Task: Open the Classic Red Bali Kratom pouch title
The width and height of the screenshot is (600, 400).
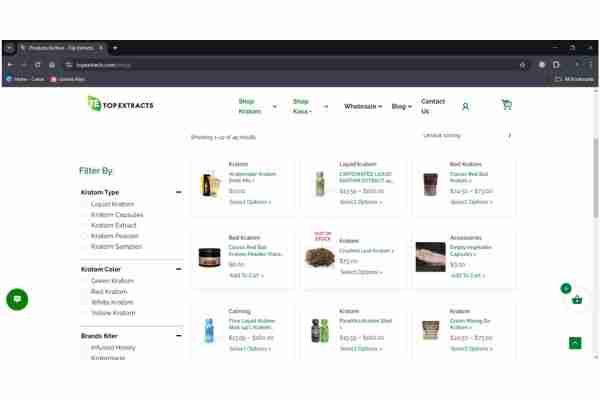Action: coord(469,177)
